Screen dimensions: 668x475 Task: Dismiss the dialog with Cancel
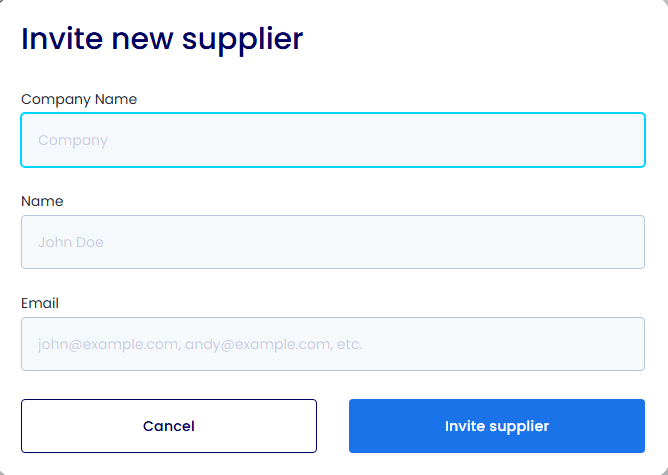pos(169,426)
